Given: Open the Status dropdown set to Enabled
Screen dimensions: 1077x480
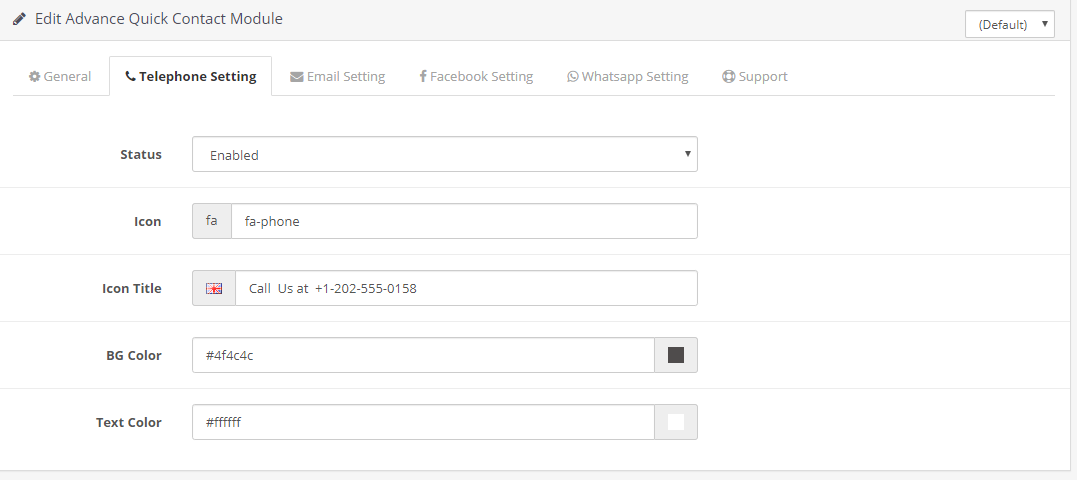Looking at the screenshot, I should click(x=444, y=155).
